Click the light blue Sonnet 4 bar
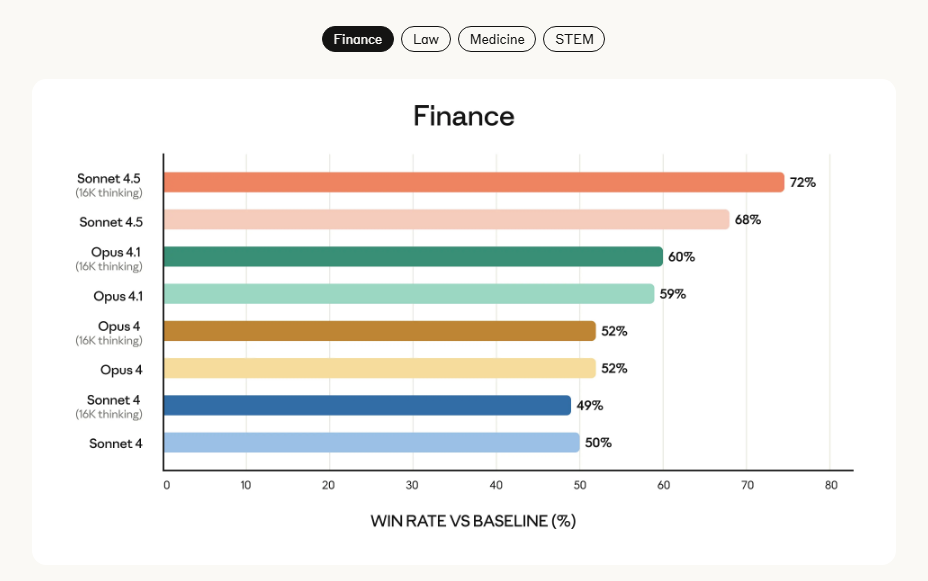The image size is (928, 581). click(371, 442)
